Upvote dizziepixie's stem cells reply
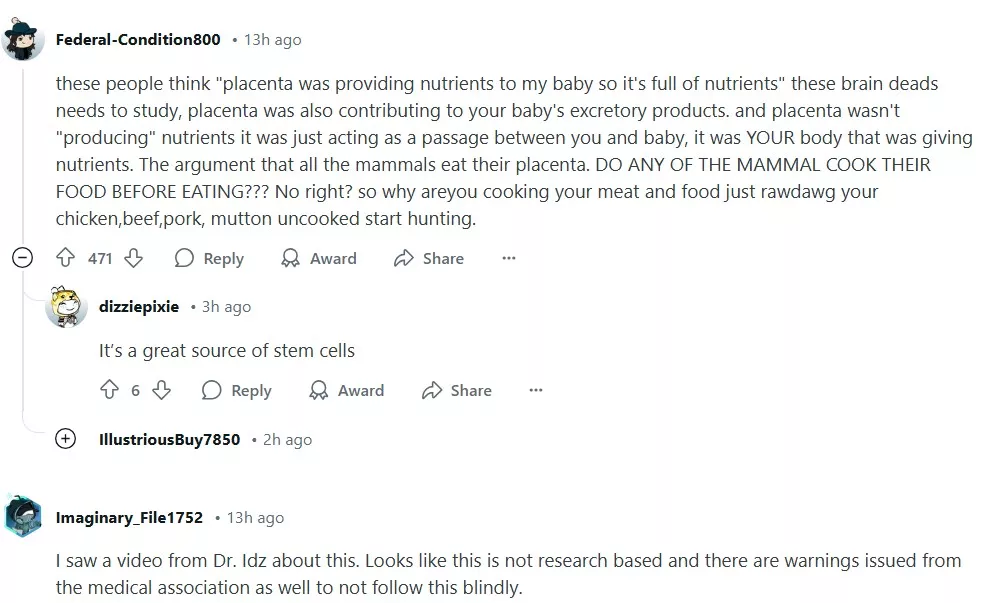The height and width of the screenshot is (603, 984). (x=110, y=390)
